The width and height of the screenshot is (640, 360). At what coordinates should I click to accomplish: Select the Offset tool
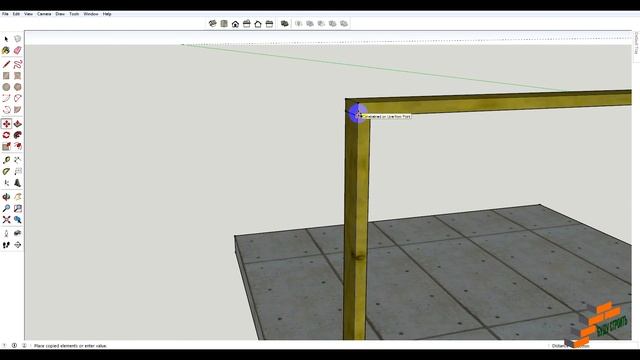pyautogui.click(x=18, y=146)
